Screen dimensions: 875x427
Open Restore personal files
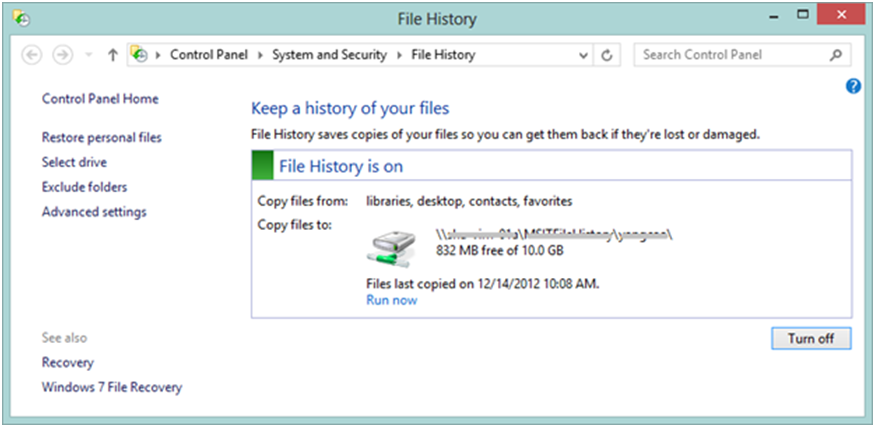point(102,137)
